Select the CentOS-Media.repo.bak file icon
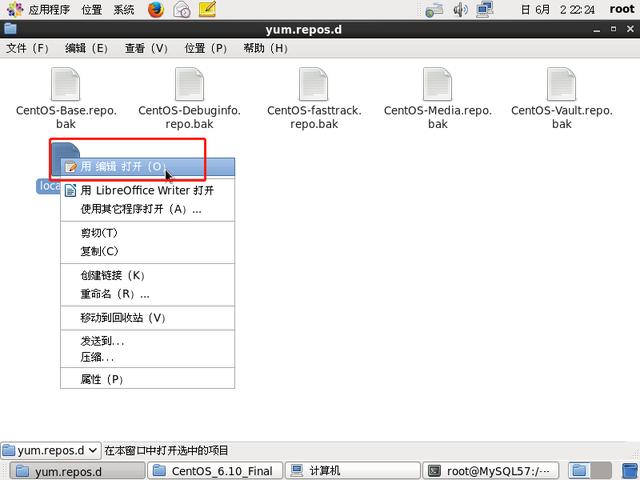Screen dimensions: 640x480 click(438, 84)
